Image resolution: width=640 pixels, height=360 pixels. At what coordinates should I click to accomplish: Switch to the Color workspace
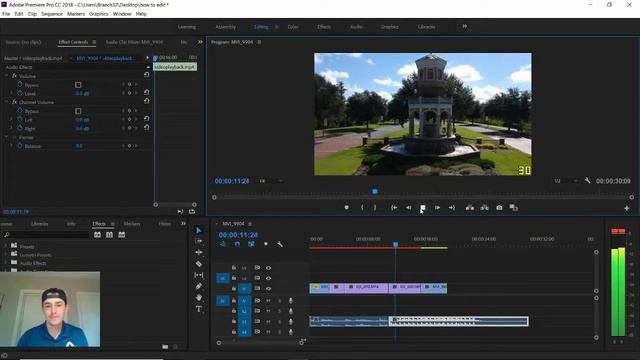click(x=293, y=27)
